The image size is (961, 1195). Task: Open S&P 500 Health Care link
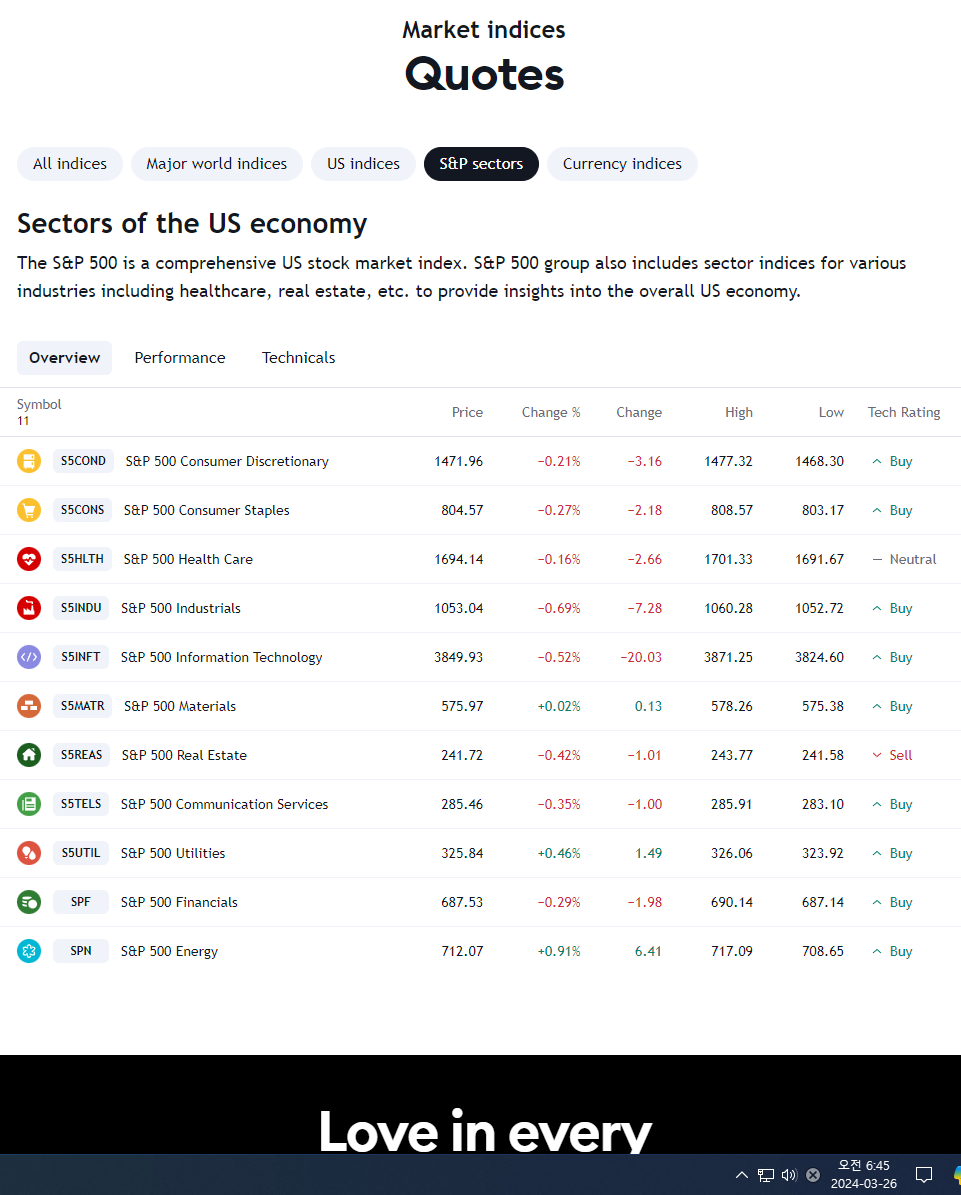pos(188,559)
